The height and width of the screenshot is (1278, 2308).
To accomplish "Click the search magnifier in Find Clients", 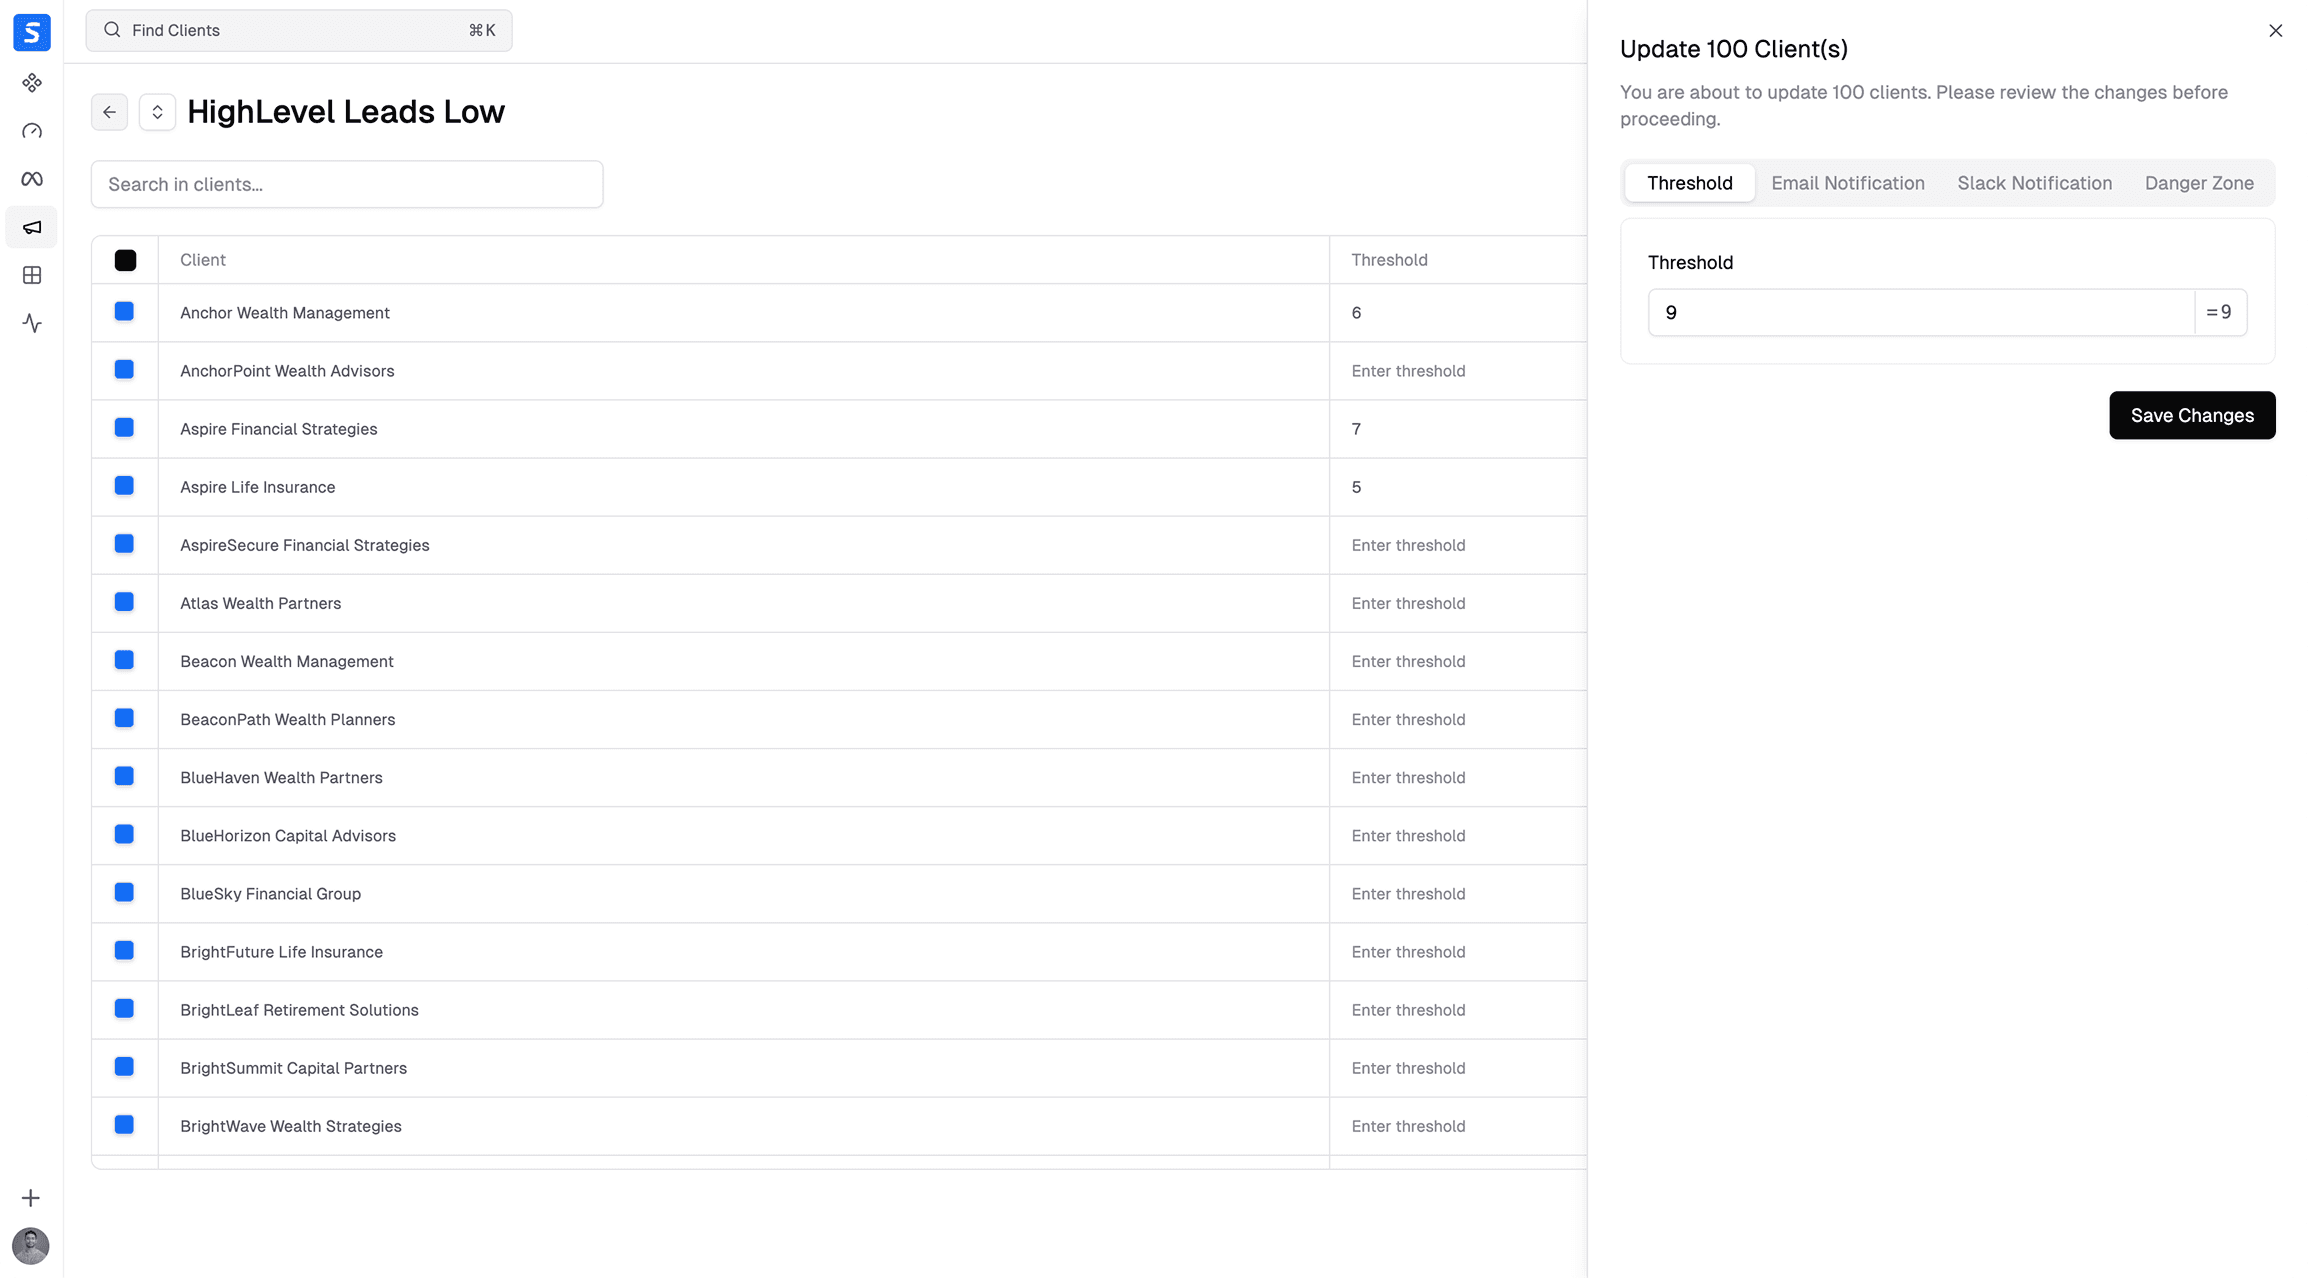I will (x=113, y=30).
